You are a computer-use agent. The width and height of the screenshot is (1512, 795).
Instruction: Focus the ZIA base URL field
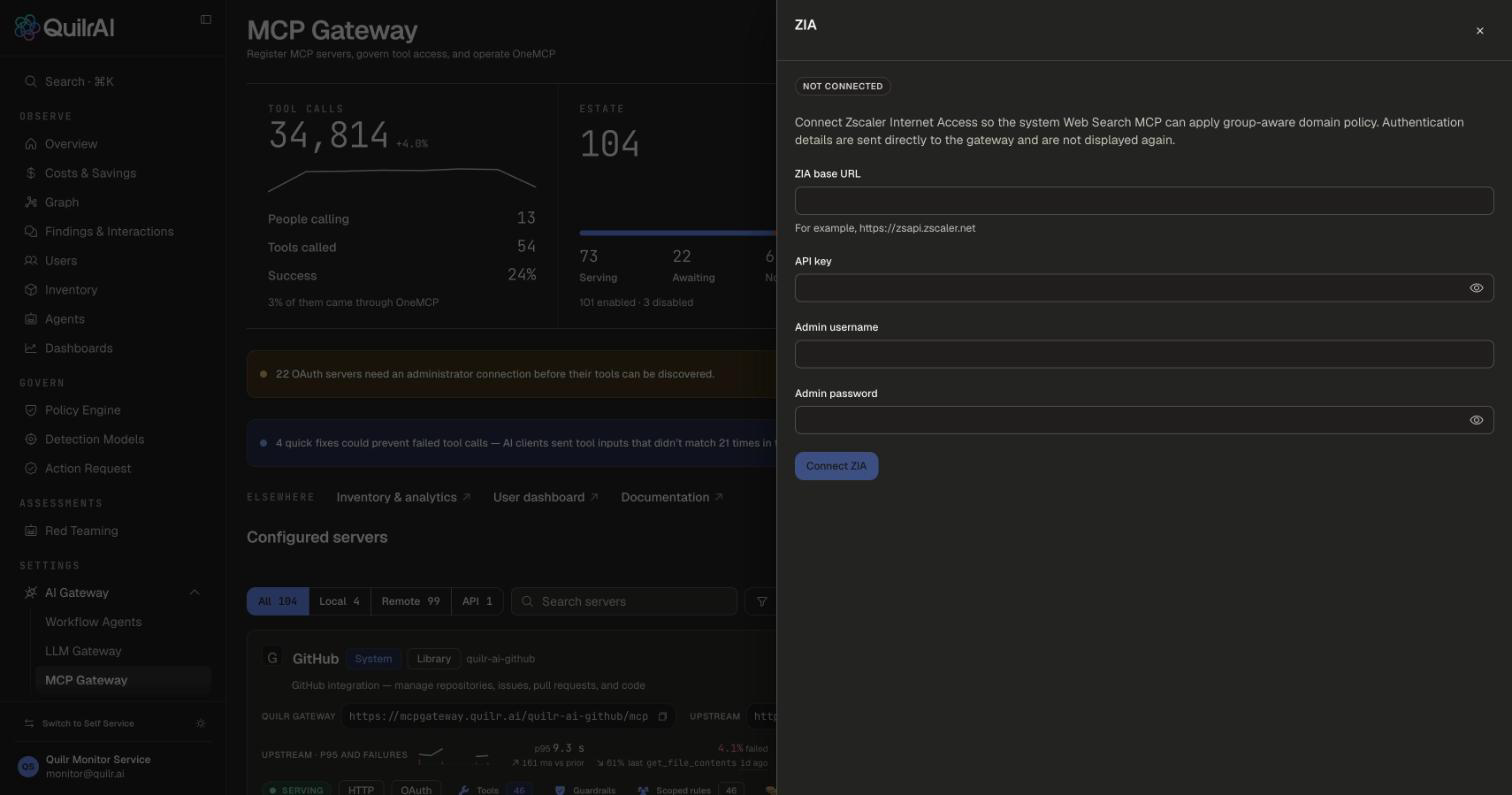click(x=1144, y=201)
